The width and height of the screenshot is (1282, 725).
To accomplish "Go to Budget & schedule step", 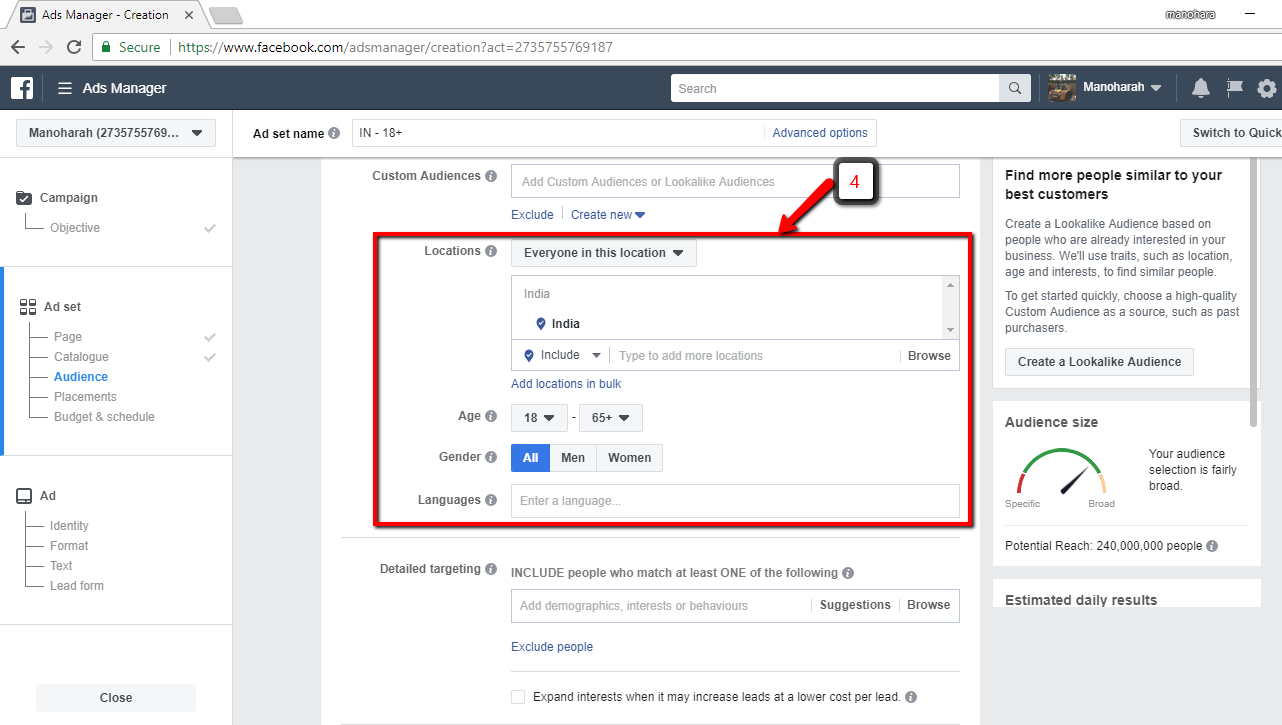I will click(104, 417).
